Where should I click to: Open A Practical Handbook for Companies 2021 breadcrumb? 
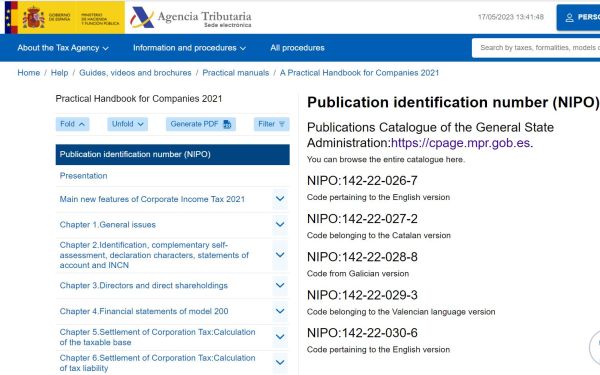pos(359,73)
